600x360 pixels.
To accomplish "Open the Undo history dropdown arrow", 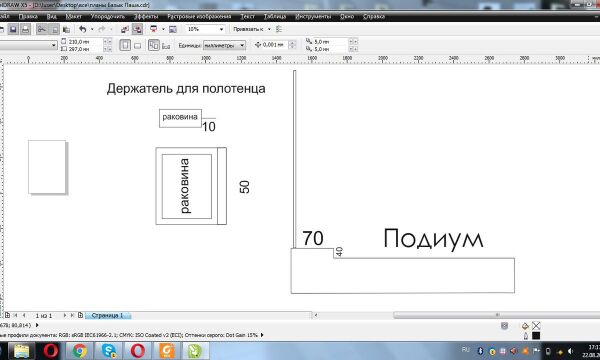I will pyautogui.click(x=92, y=29).
